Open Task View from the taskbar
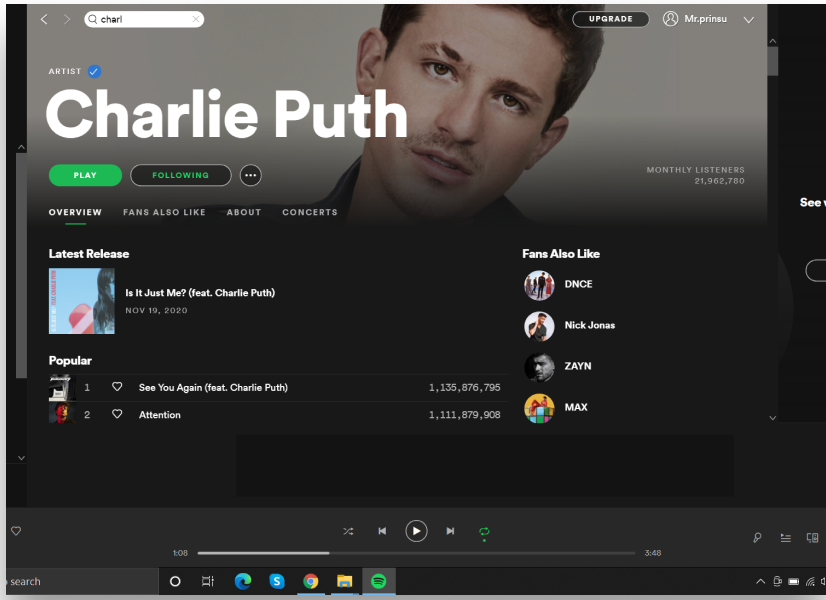Screen dimensions: 826x600 [x=208, y=581]
